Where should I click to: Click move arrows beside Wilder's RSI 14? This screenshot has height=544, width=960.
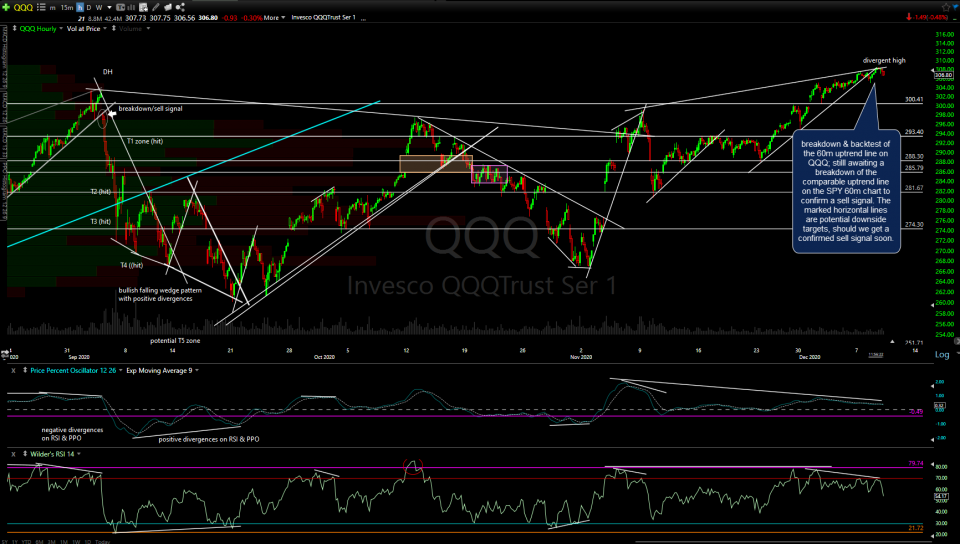click(25, 454)
